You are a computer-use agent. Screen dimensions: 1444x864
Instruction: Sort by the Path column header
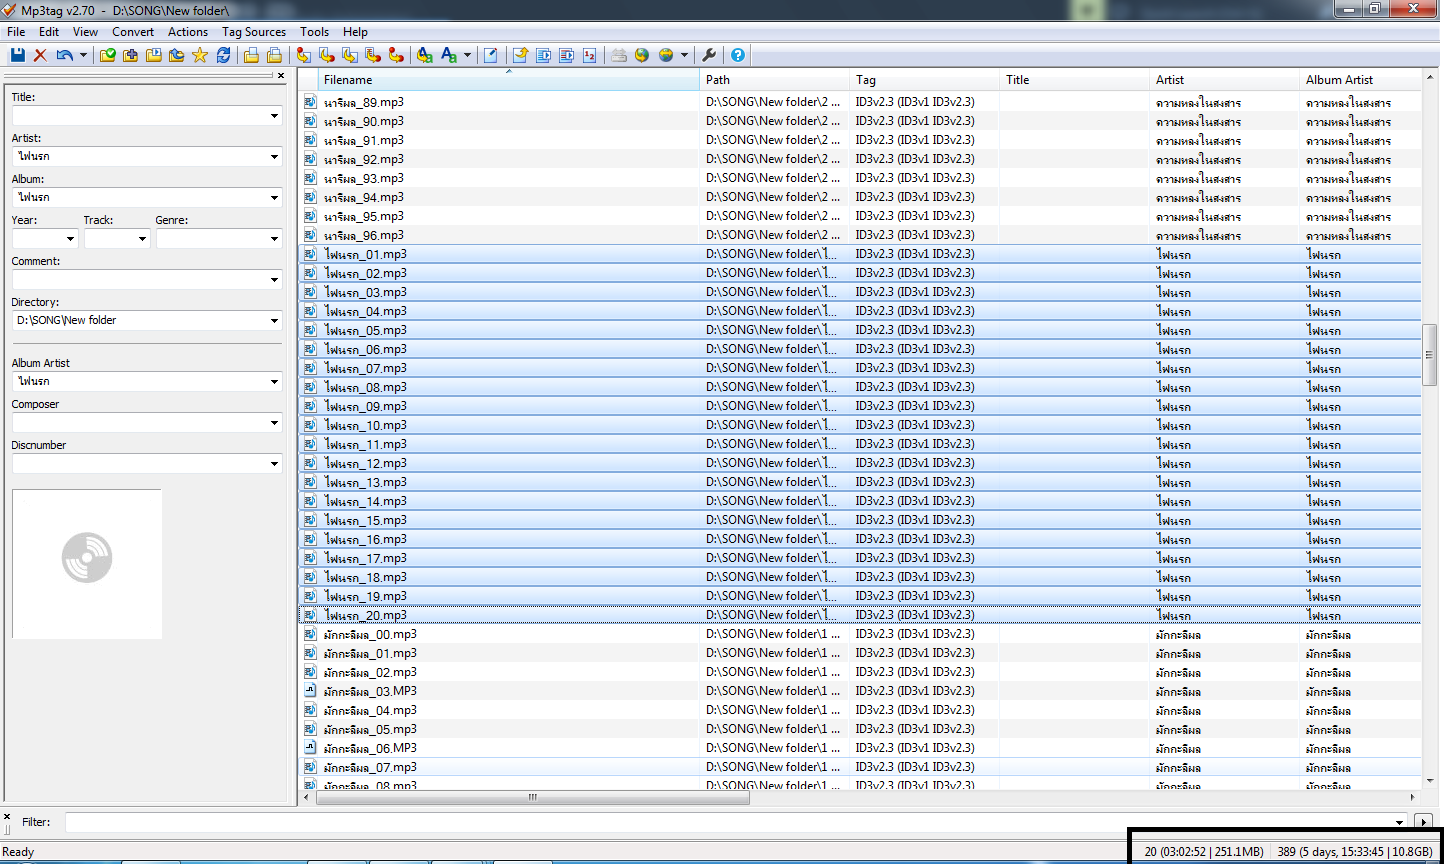[774, 80]
